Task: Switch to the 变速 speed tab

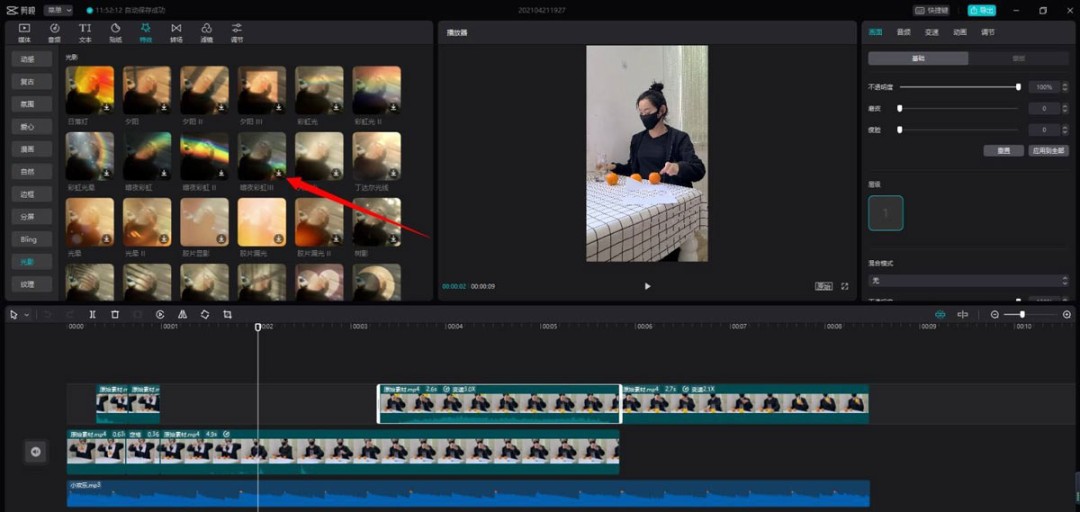Action: click(932, 32)
